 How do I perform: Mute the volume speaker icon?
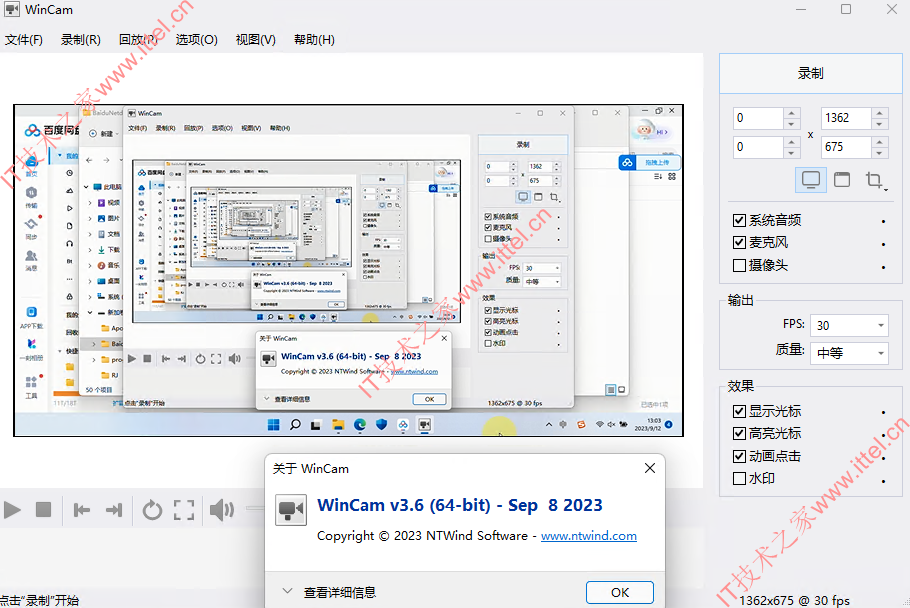tap(221, 510)
